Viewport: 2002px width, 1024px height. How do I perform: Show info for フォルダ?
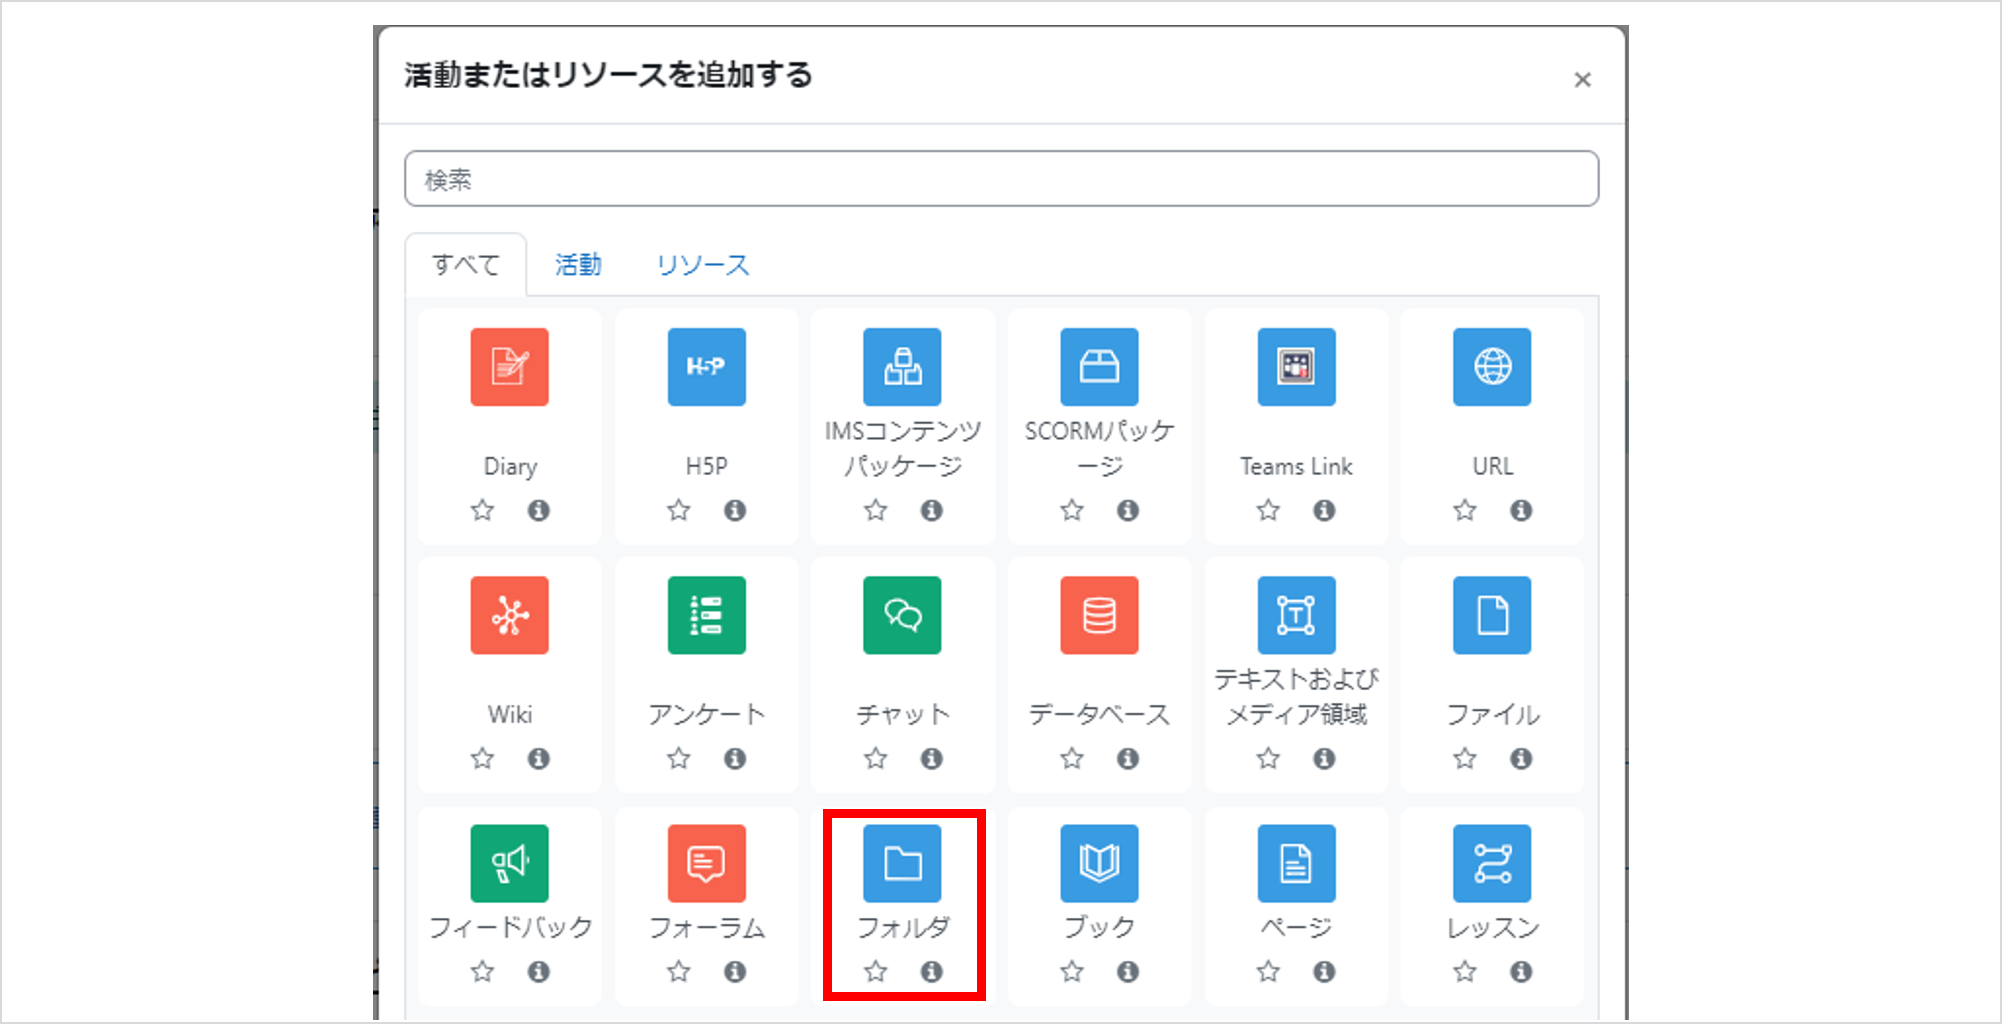932,971
